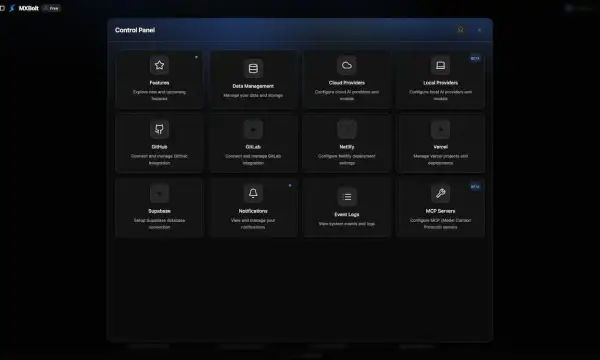Click the BETA badge on MCP Servers

pyautogui.click(x=475, y=187)
